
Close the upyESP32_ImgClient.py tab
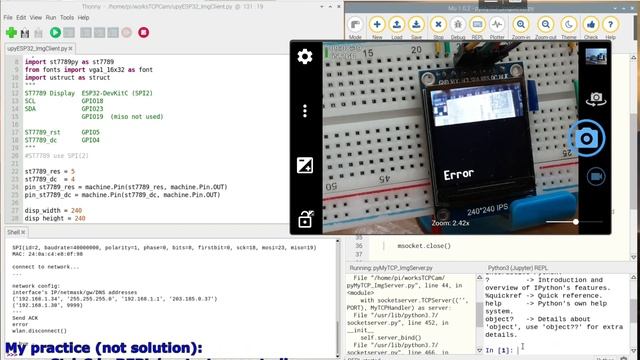(71, 49)
